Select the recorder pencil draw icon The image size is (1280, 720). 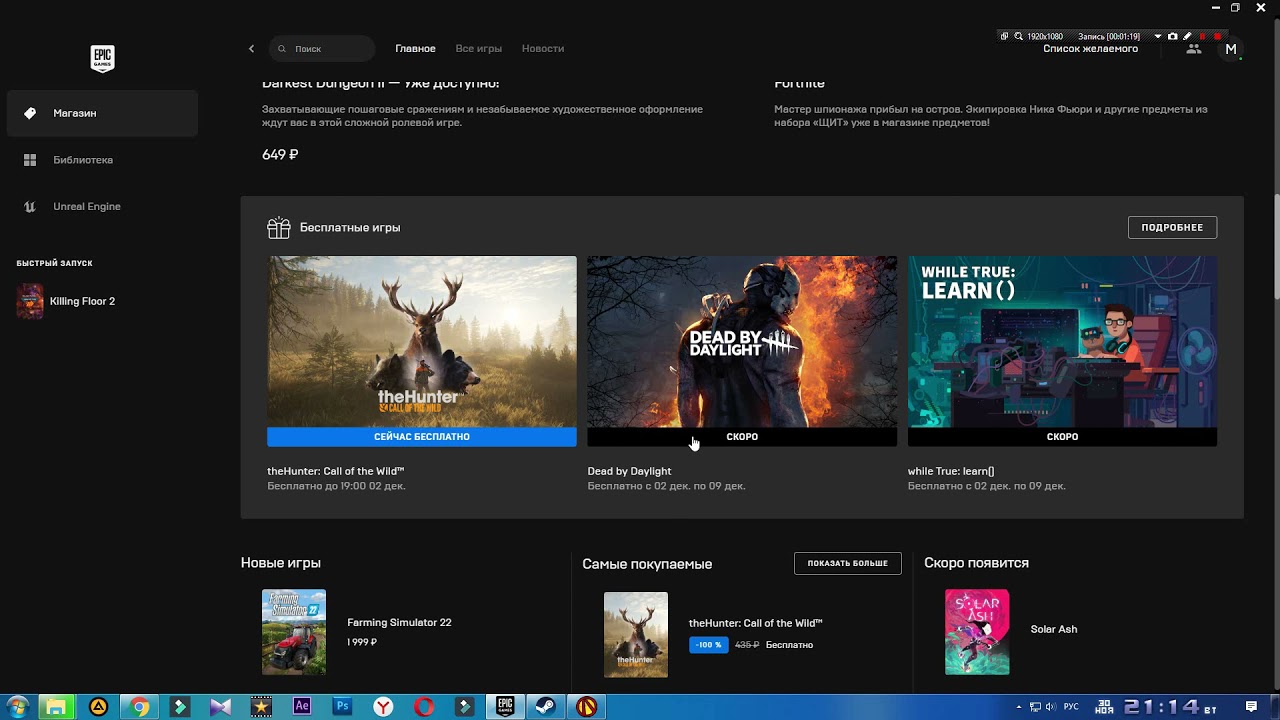point(1187,36)
